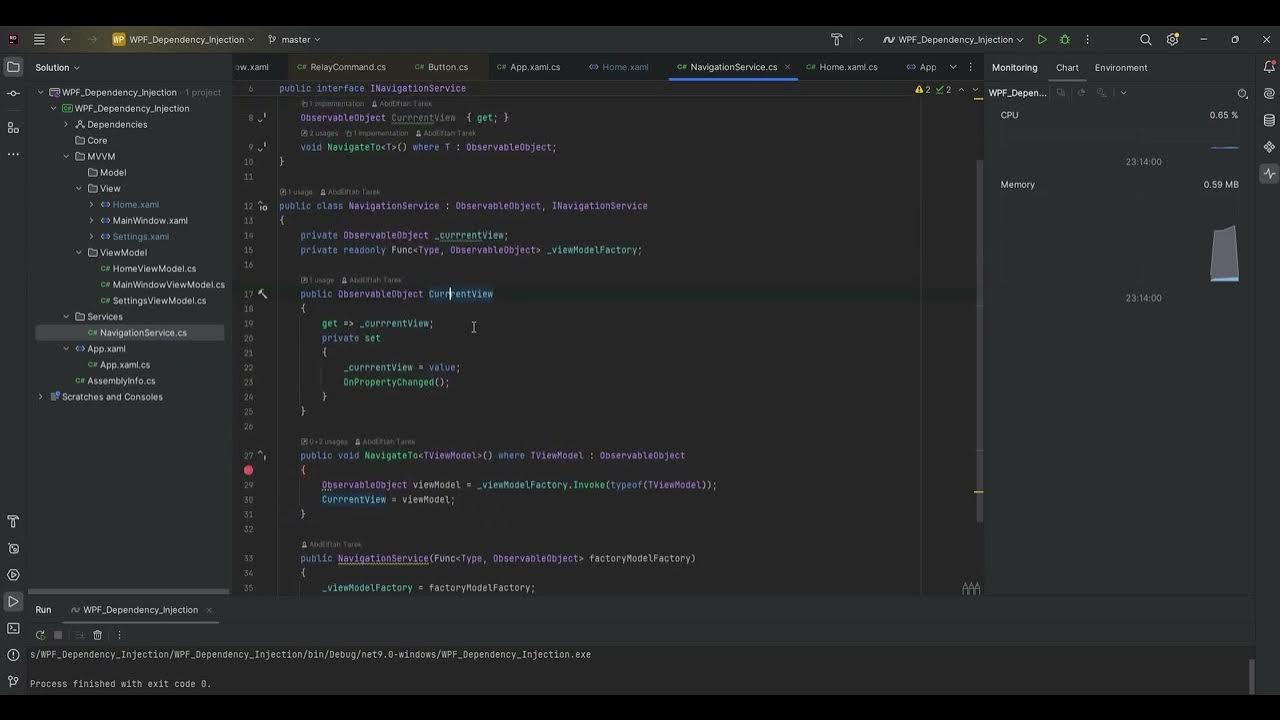1280x720 pixels.
Task: Open more run actions next to Debug
Action: [x=1087, y=39]
